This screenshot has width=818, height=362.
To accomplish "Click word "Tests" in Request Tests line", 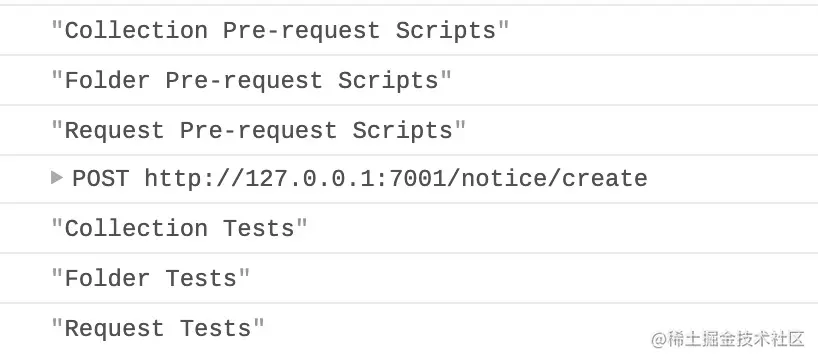I will [215, 329].
